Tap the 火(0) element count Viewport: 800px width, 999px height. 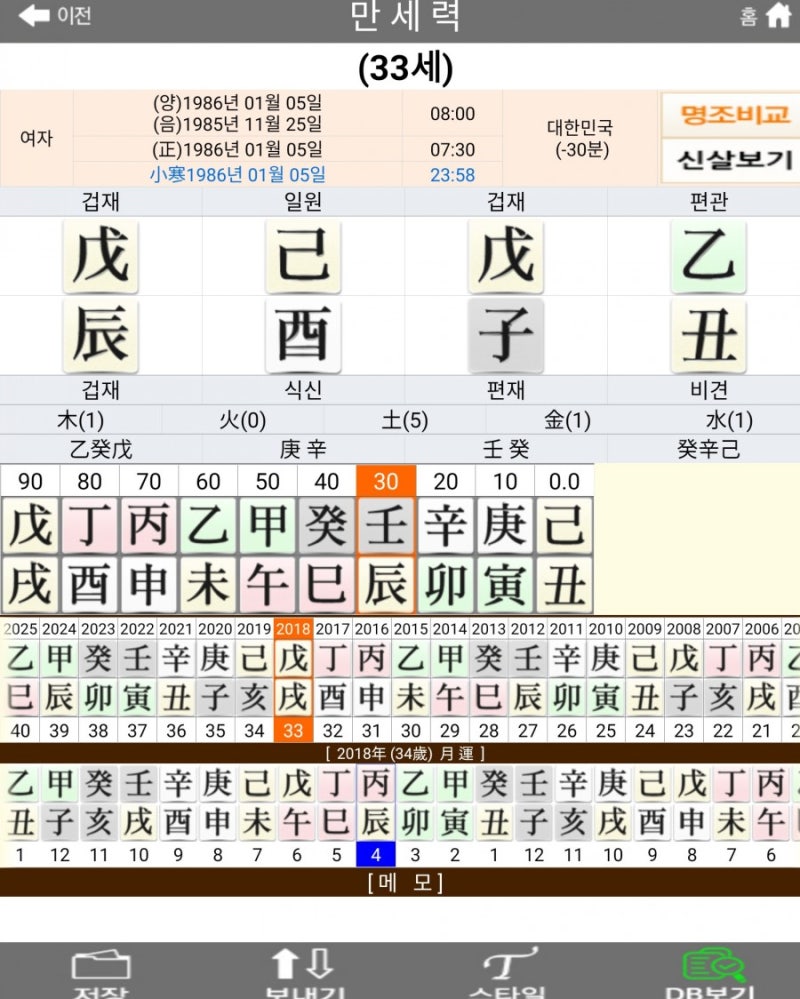pos(242,420)
